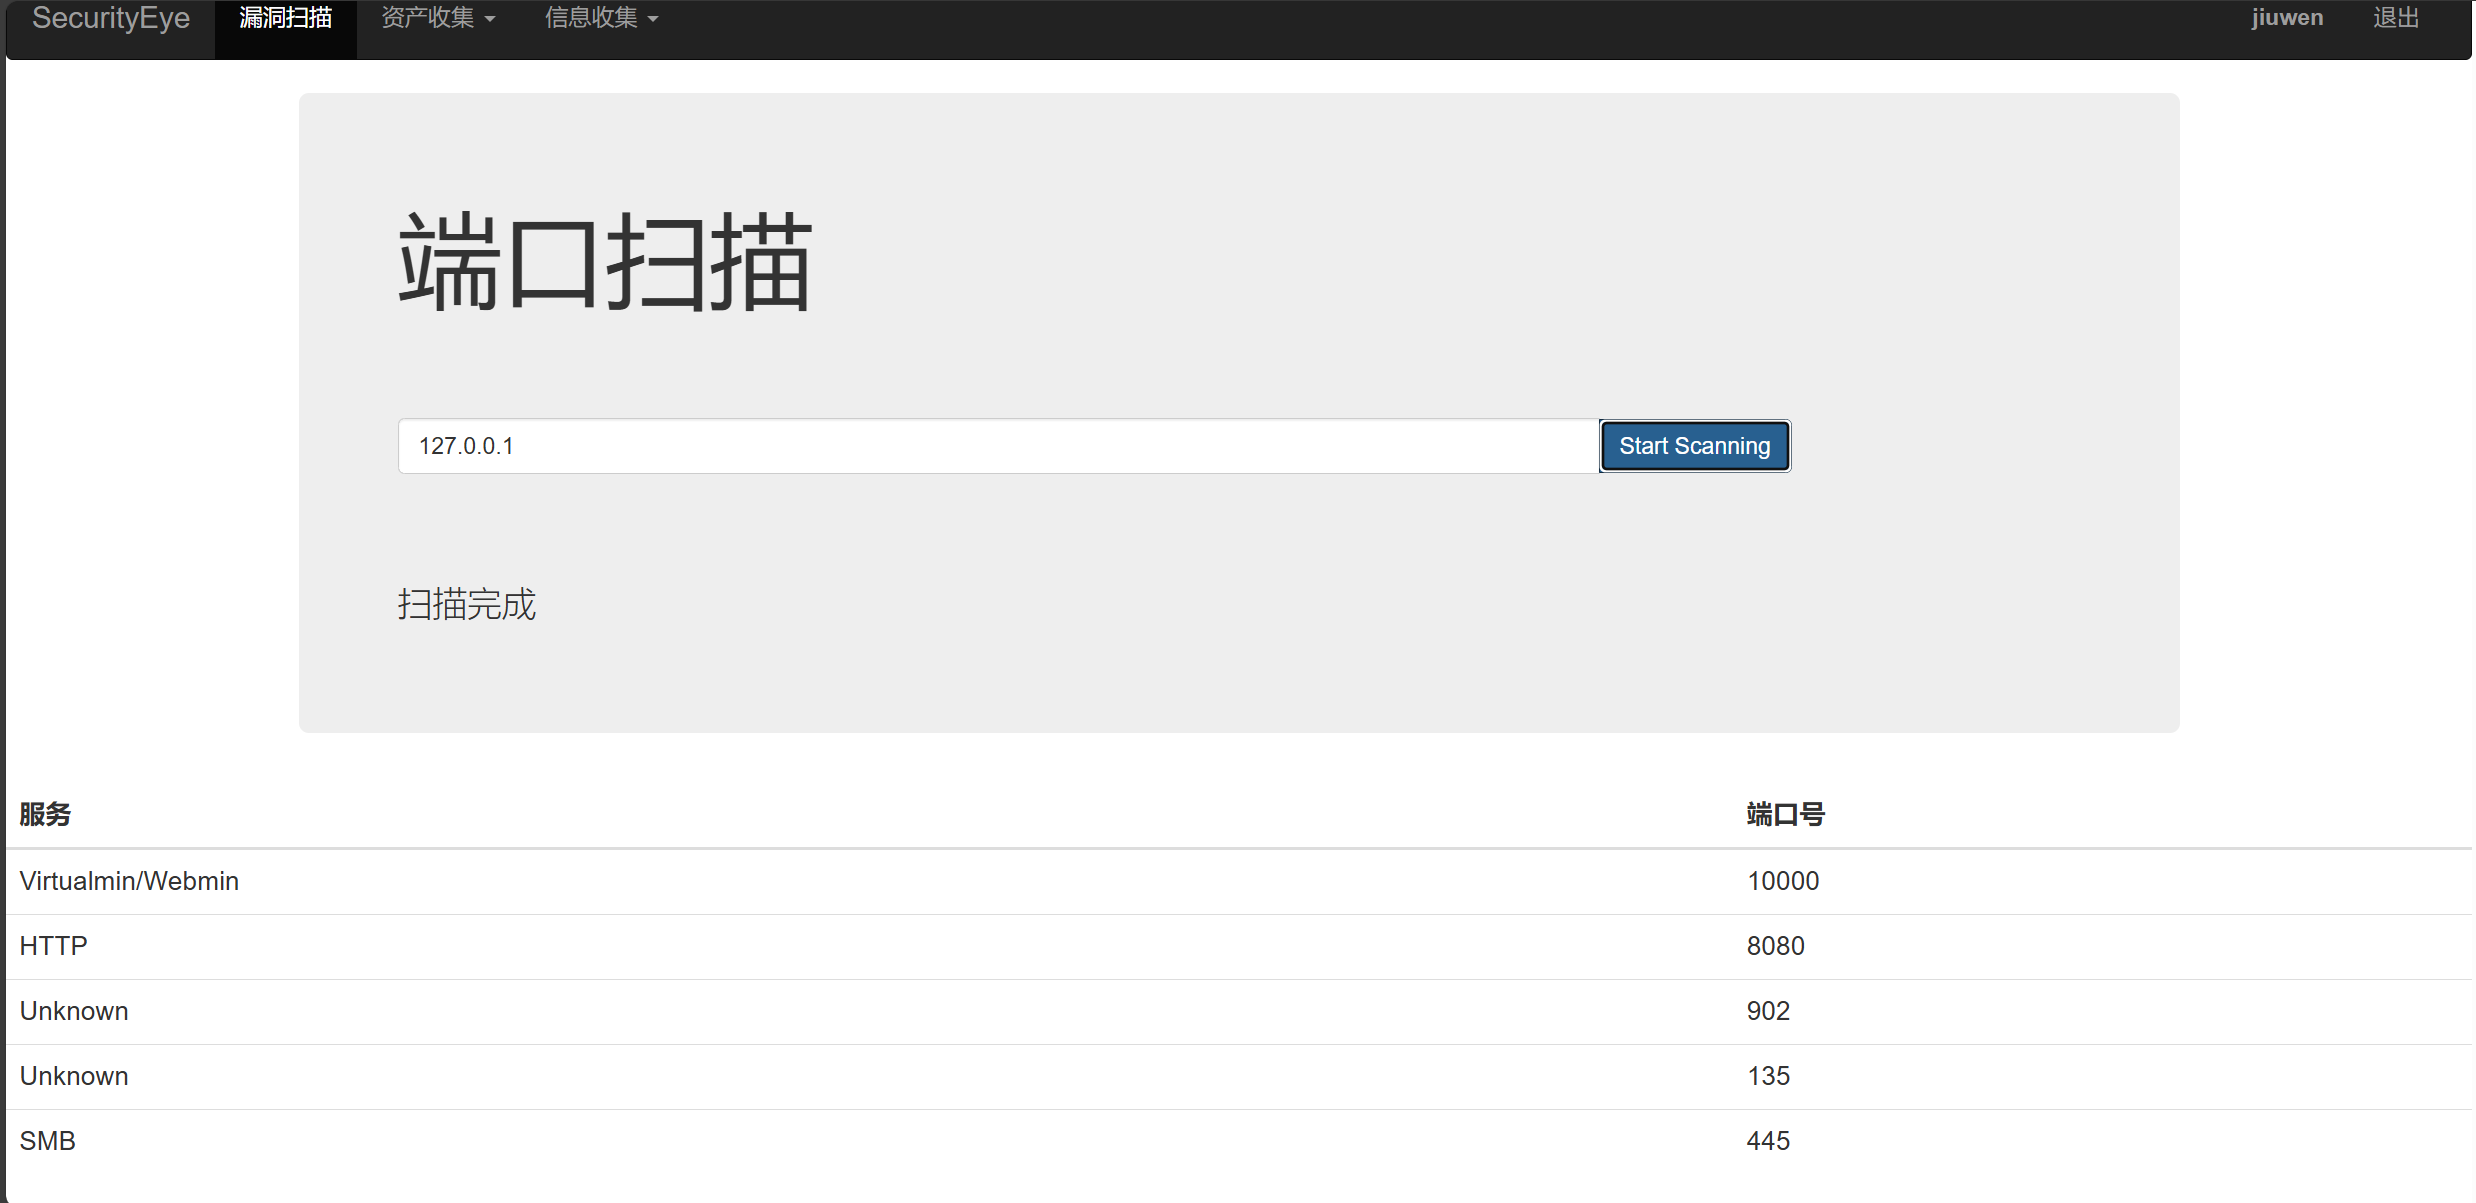Image resolution: width=2476 pixels, height=1203 pixels.
Task: Click the 退出 logout link
Action: click(x=2395, y=19)
